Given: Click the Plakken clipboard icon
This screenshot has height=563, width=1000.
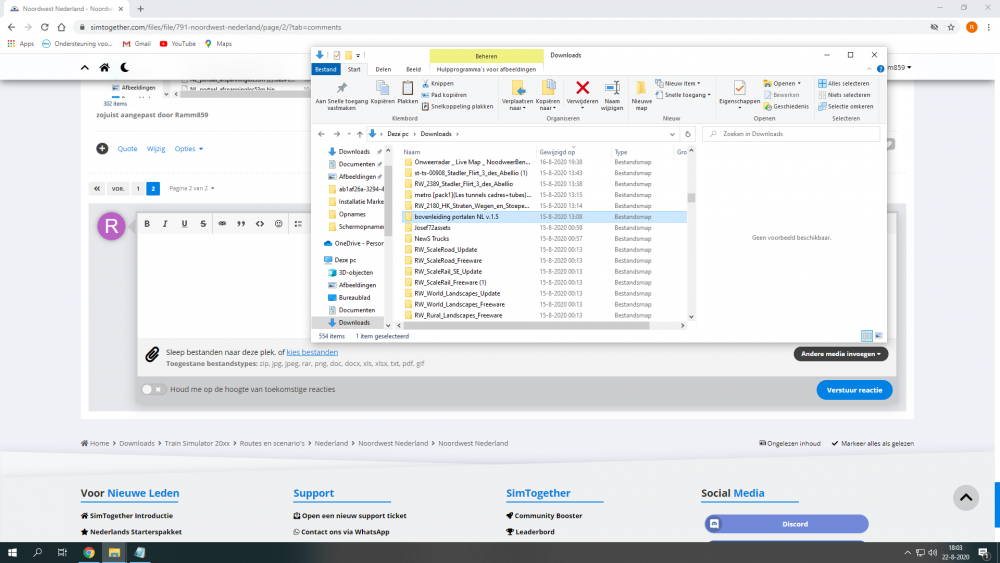Looking at the screenshot, I should coord(408,88).
